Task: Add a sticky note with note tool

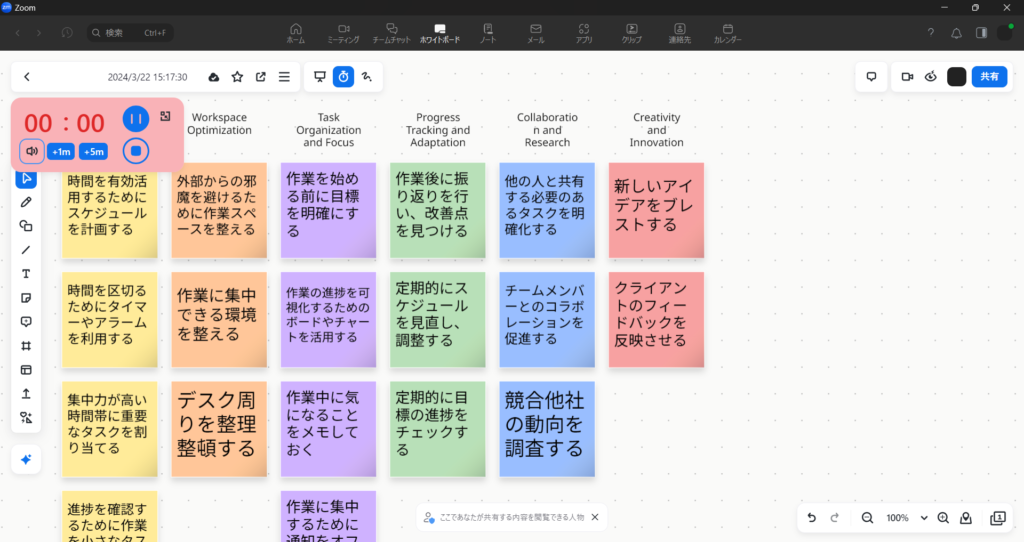Action: click(26, 298)
